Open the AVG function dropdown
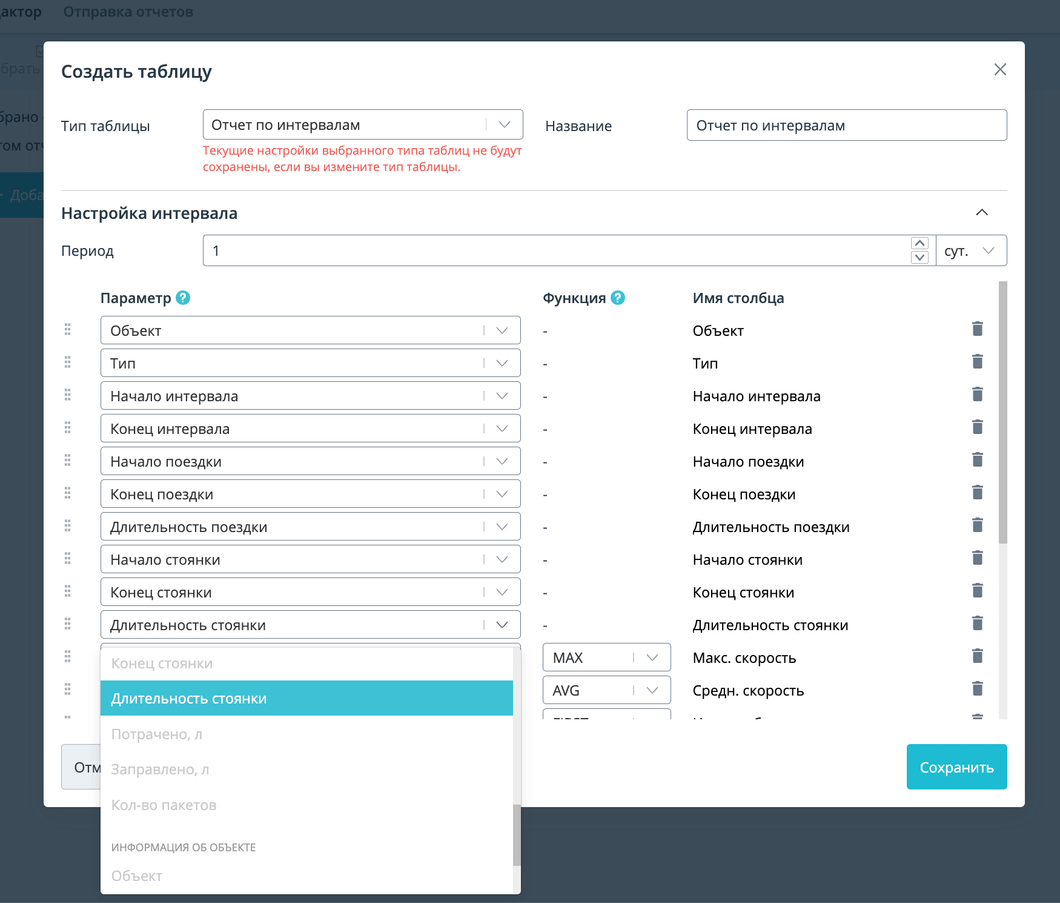The width and height of the screenshot is (1060, 903). (606, 690)
